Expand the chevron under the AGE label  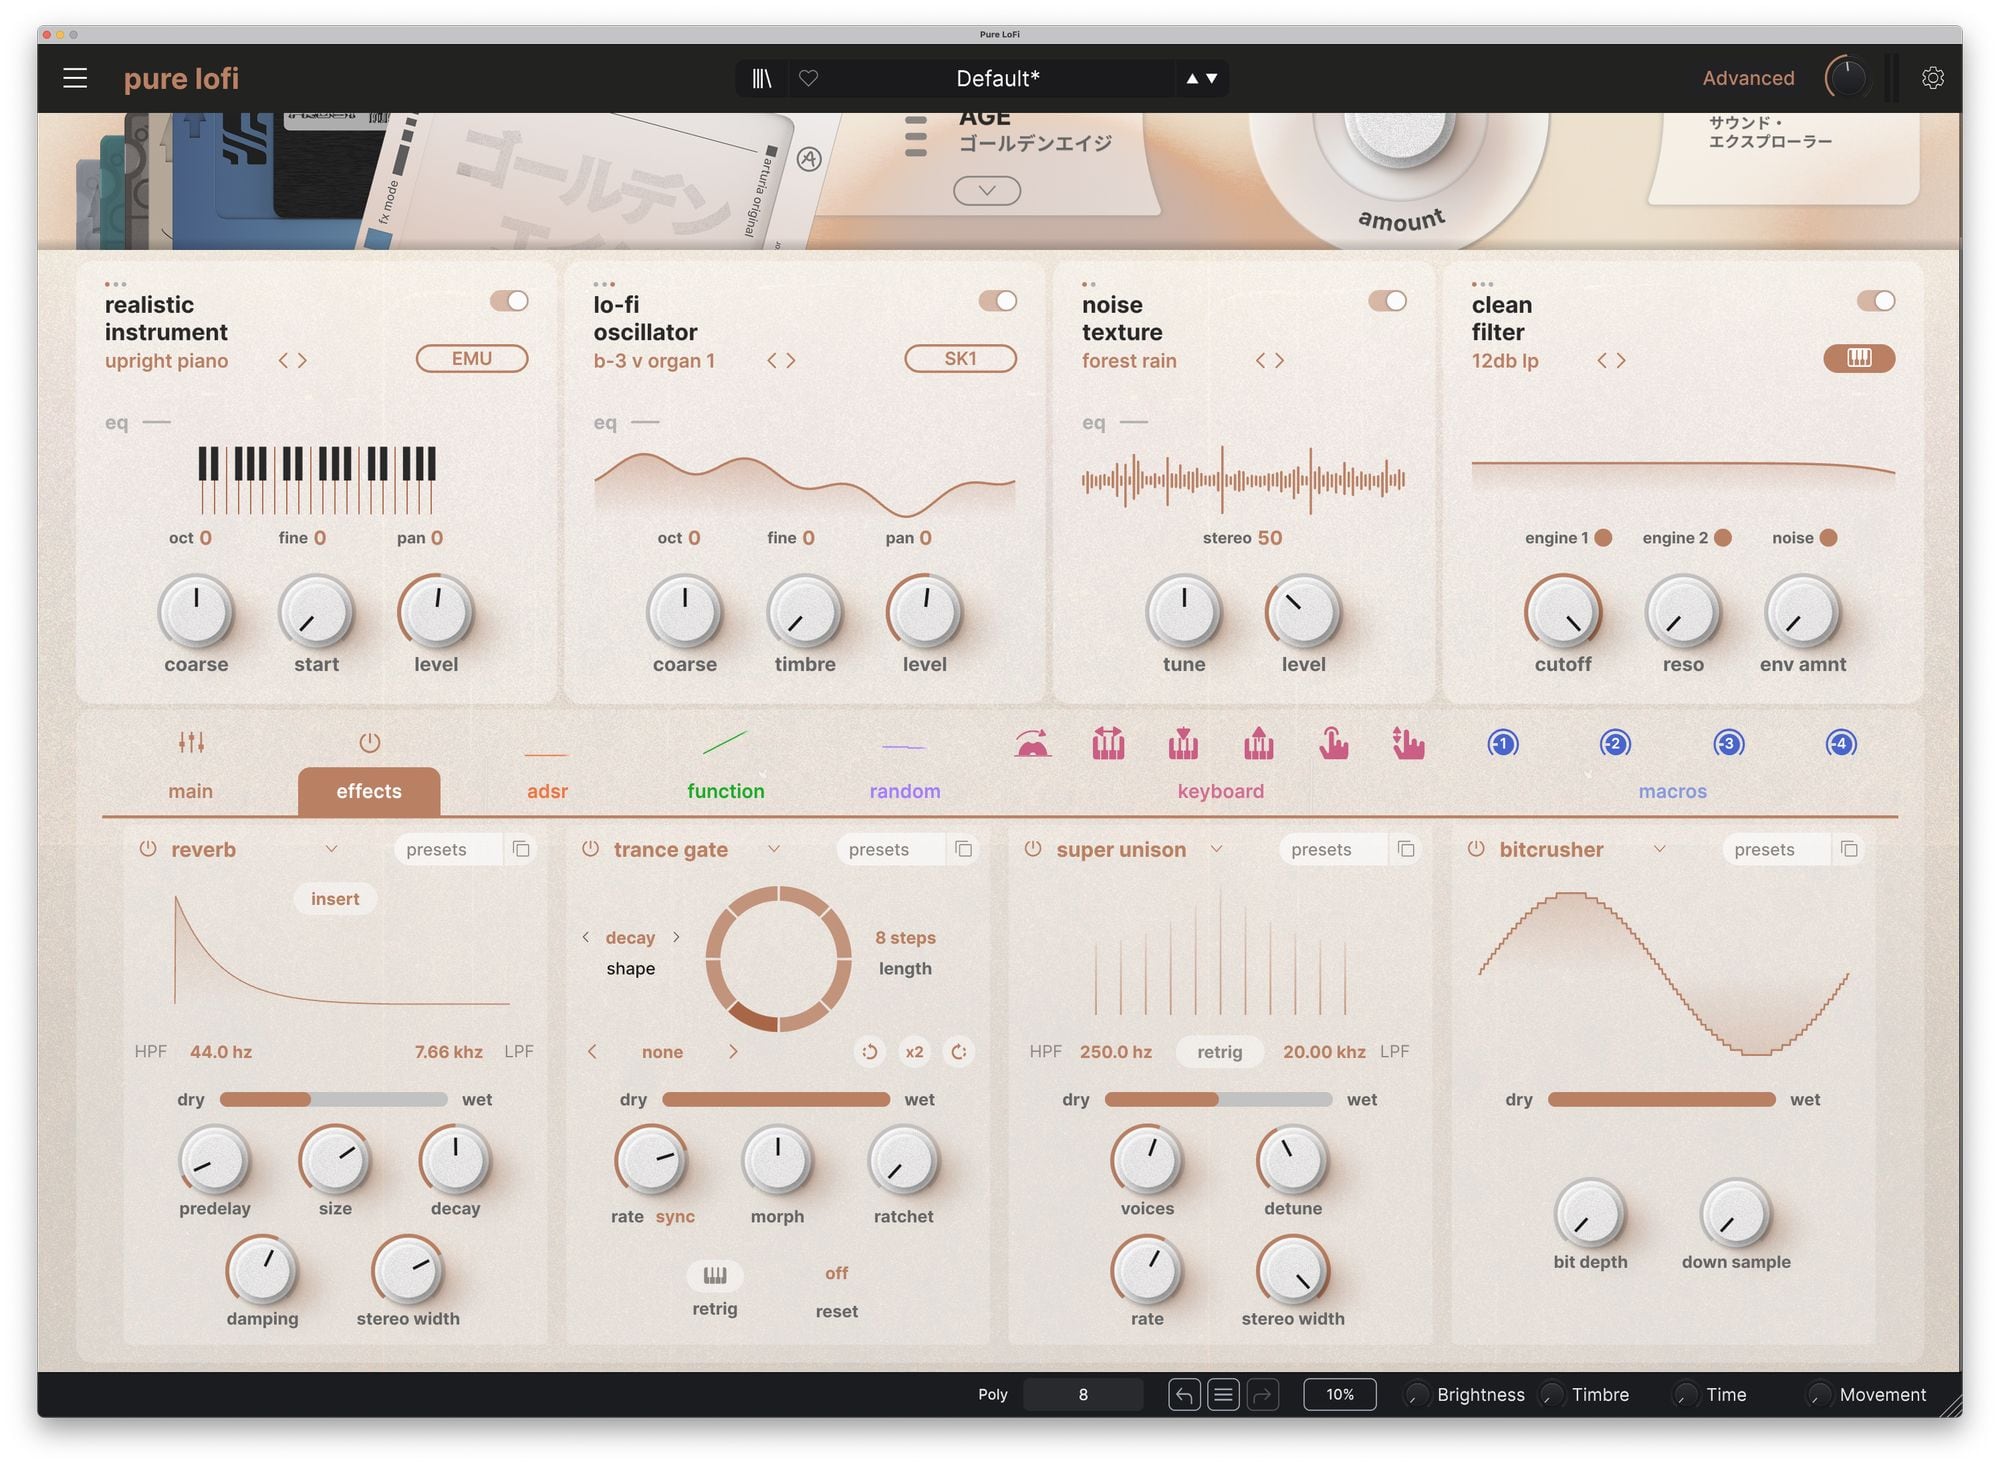pyautogui.click(x=987, y=190)
